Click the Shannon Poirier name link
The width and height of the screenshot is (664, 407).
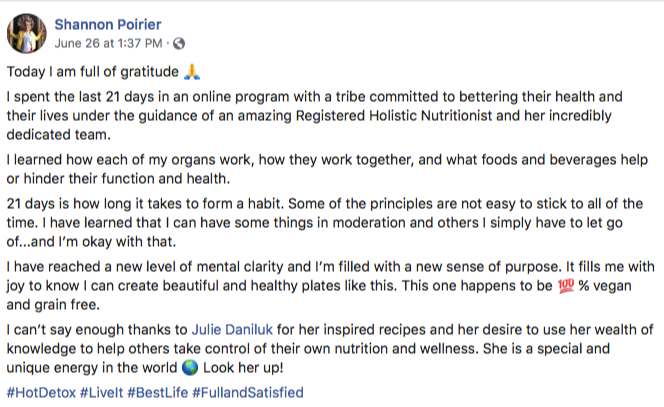click(108, 25)
